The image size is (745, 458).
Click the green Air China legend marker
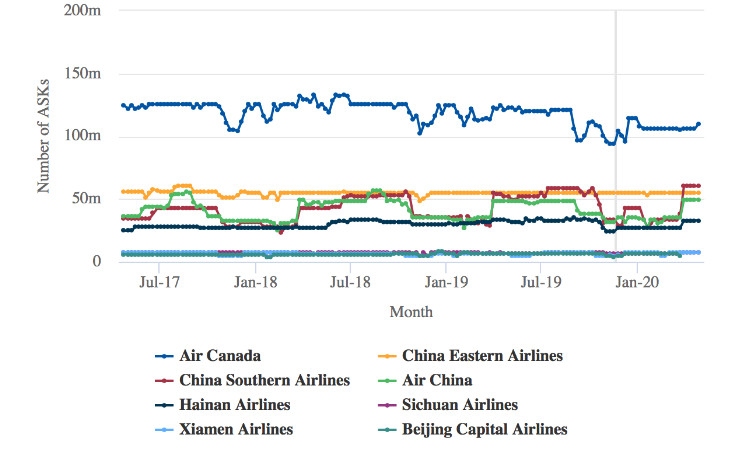click(x=386, y=381)
